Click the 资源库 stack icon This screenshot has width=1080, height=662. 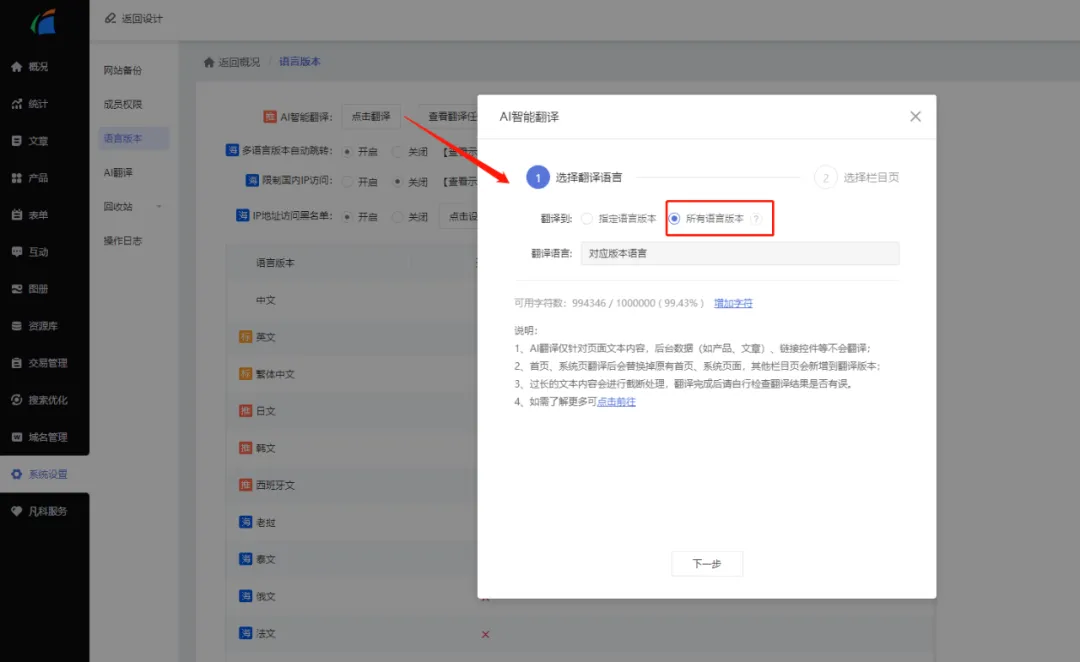(x=17, y=326)
